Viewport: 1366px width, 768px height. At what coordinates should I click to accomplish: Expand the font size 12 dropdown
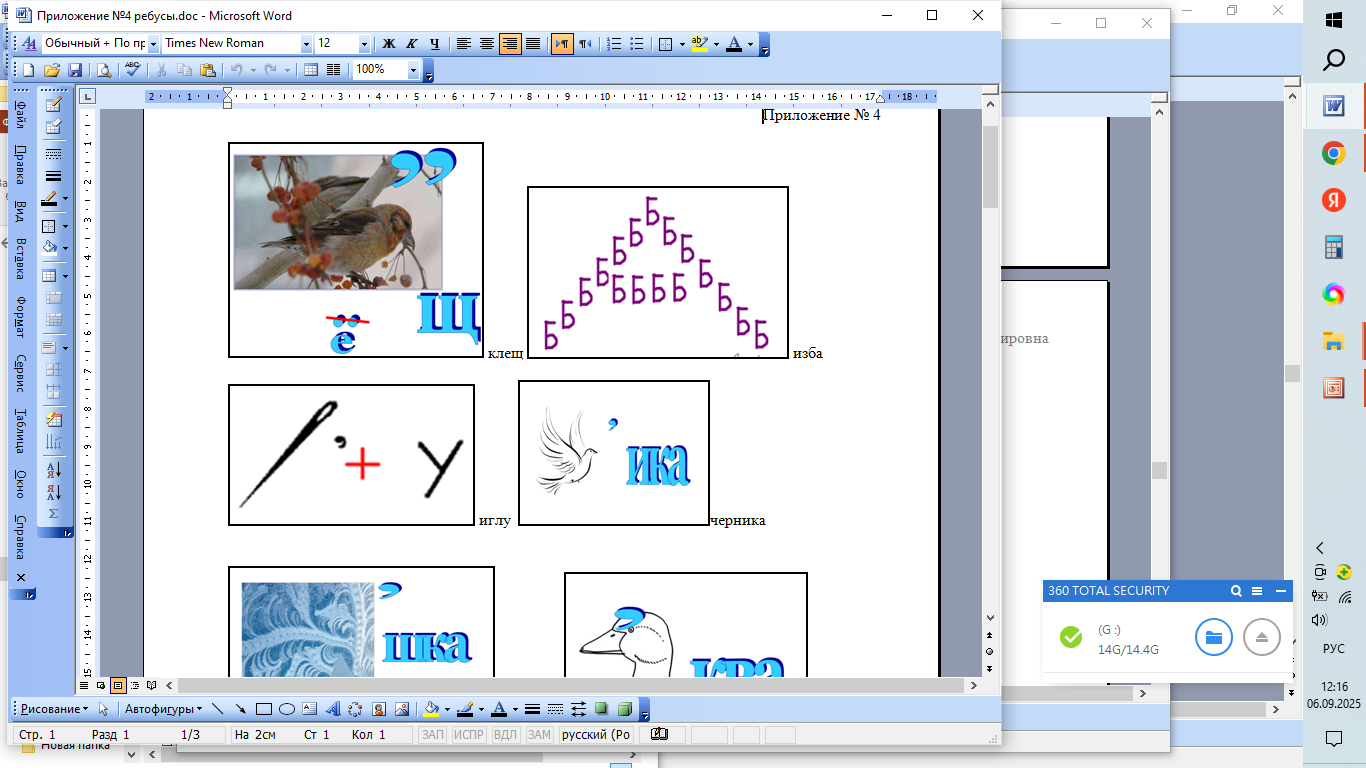point(364,44)
